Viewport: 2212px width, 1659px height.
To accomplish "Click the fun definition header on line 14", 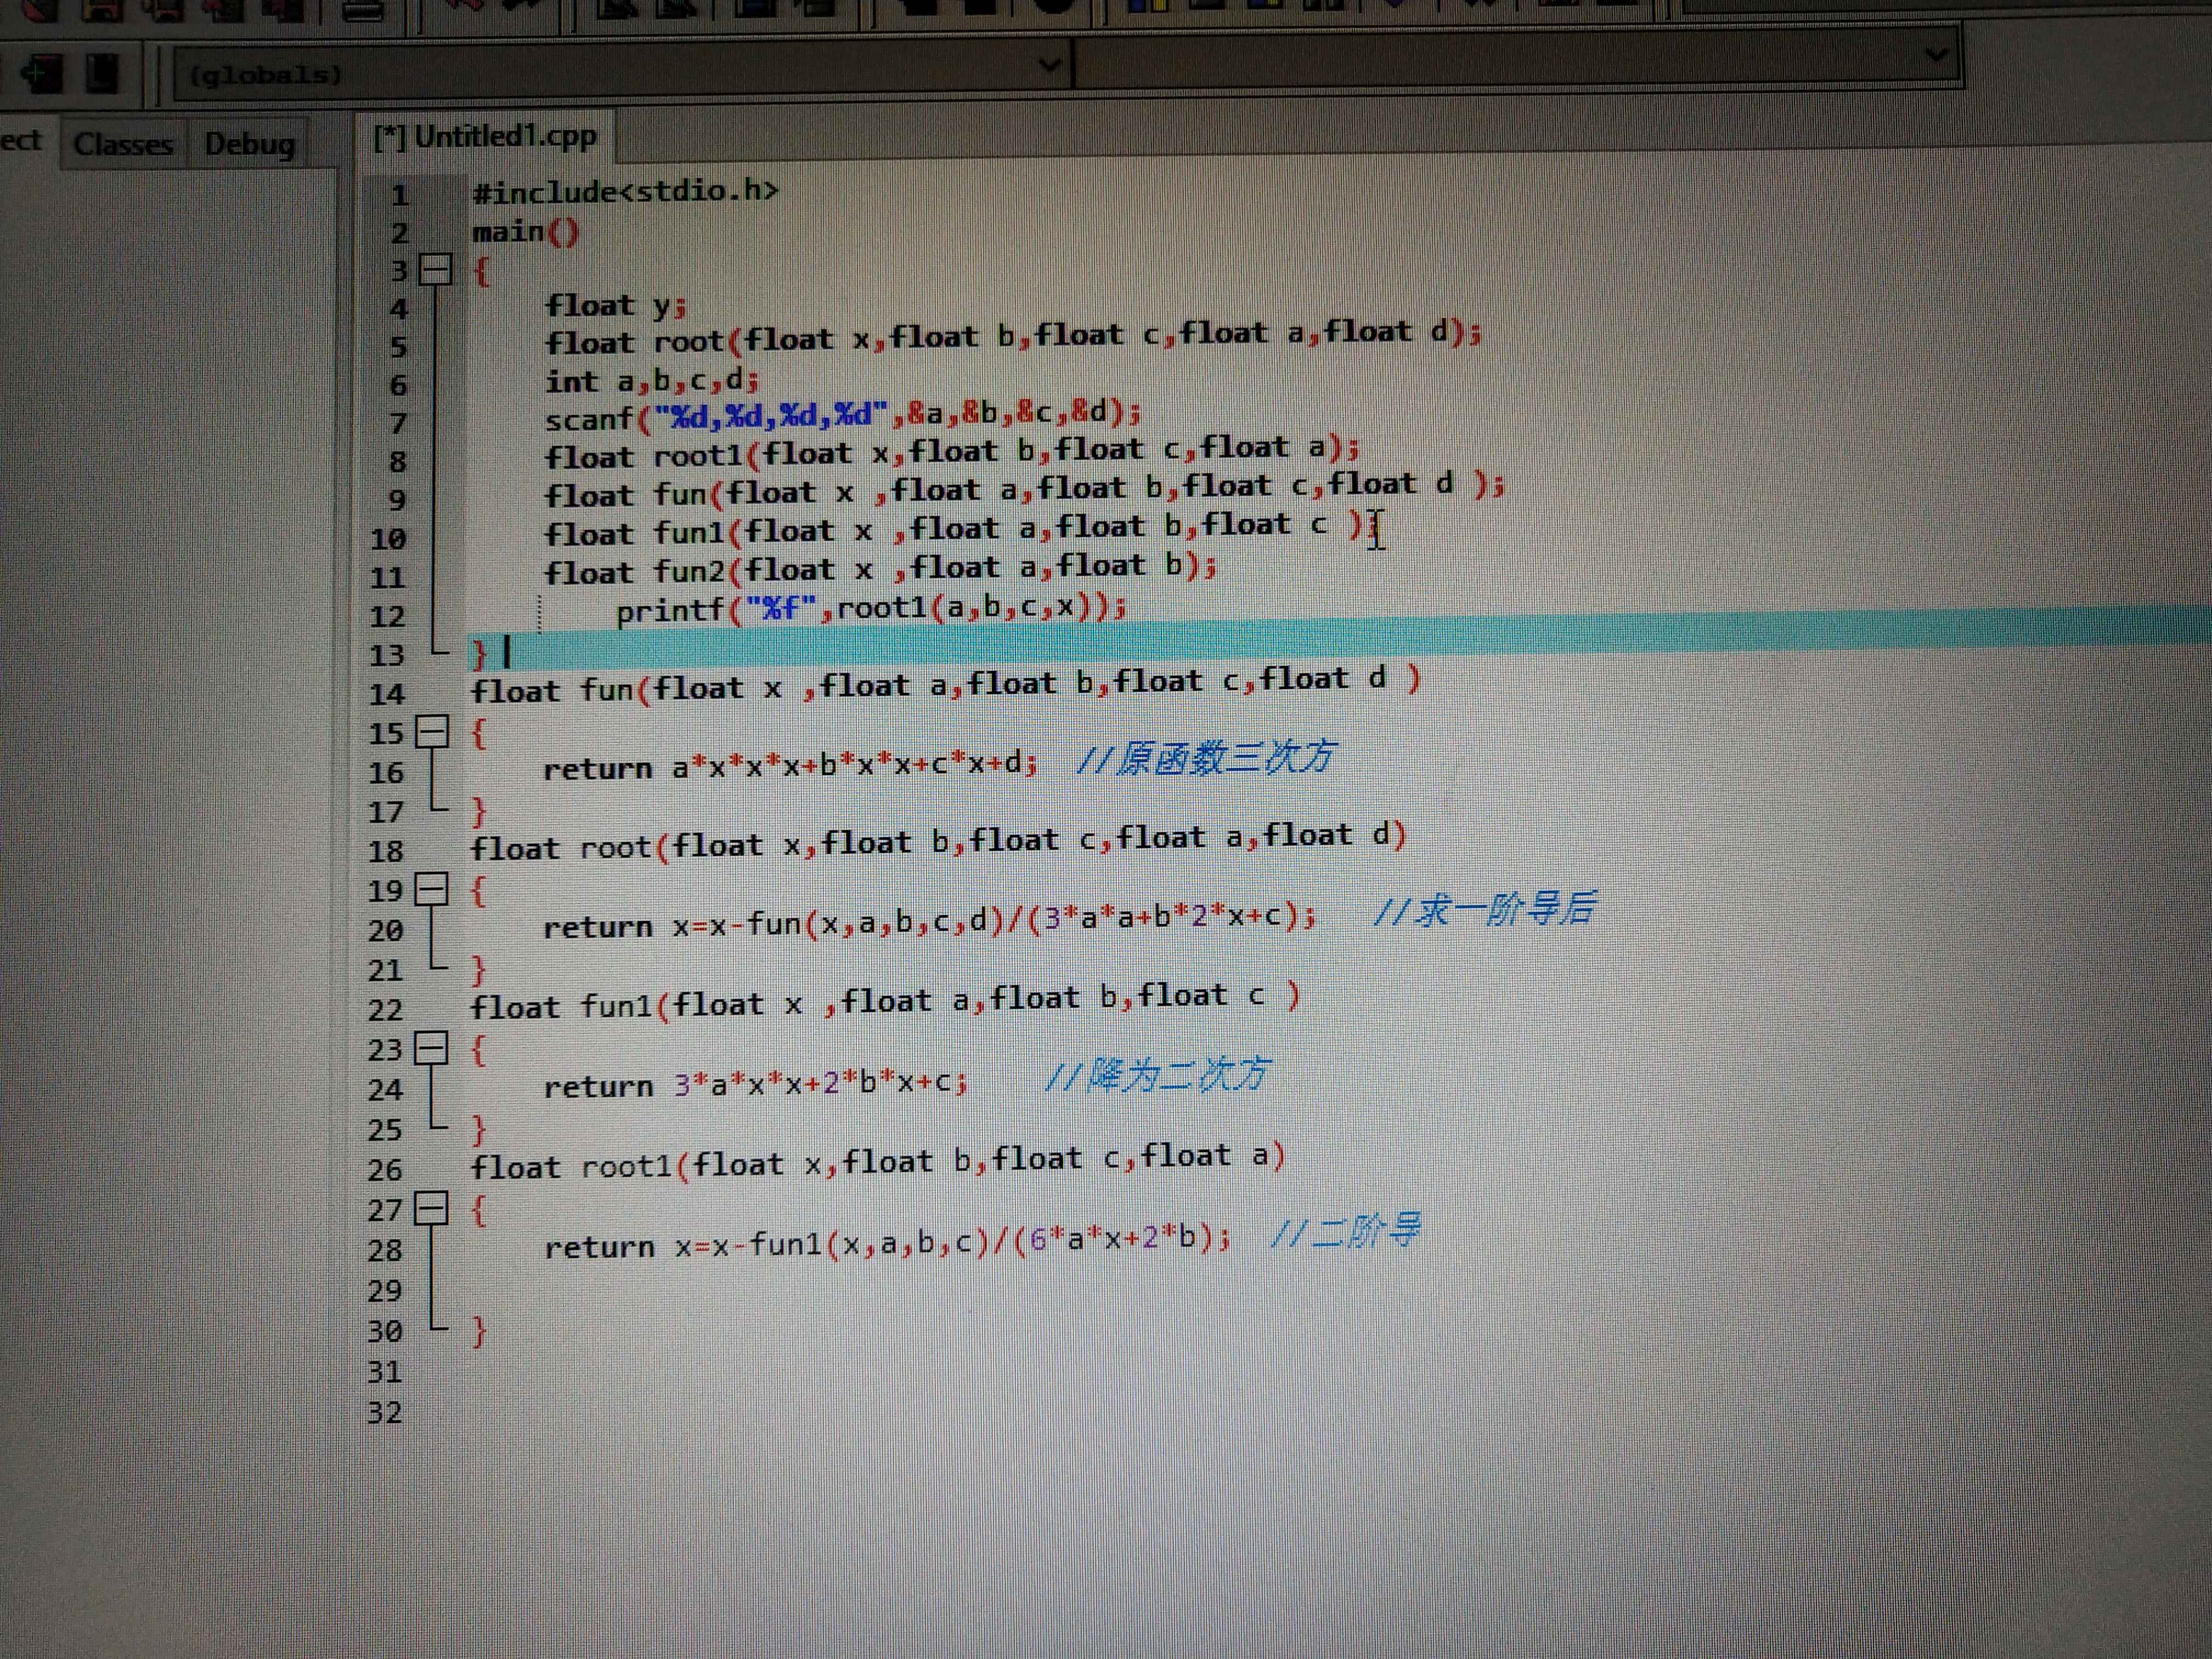I will (945, 686).
